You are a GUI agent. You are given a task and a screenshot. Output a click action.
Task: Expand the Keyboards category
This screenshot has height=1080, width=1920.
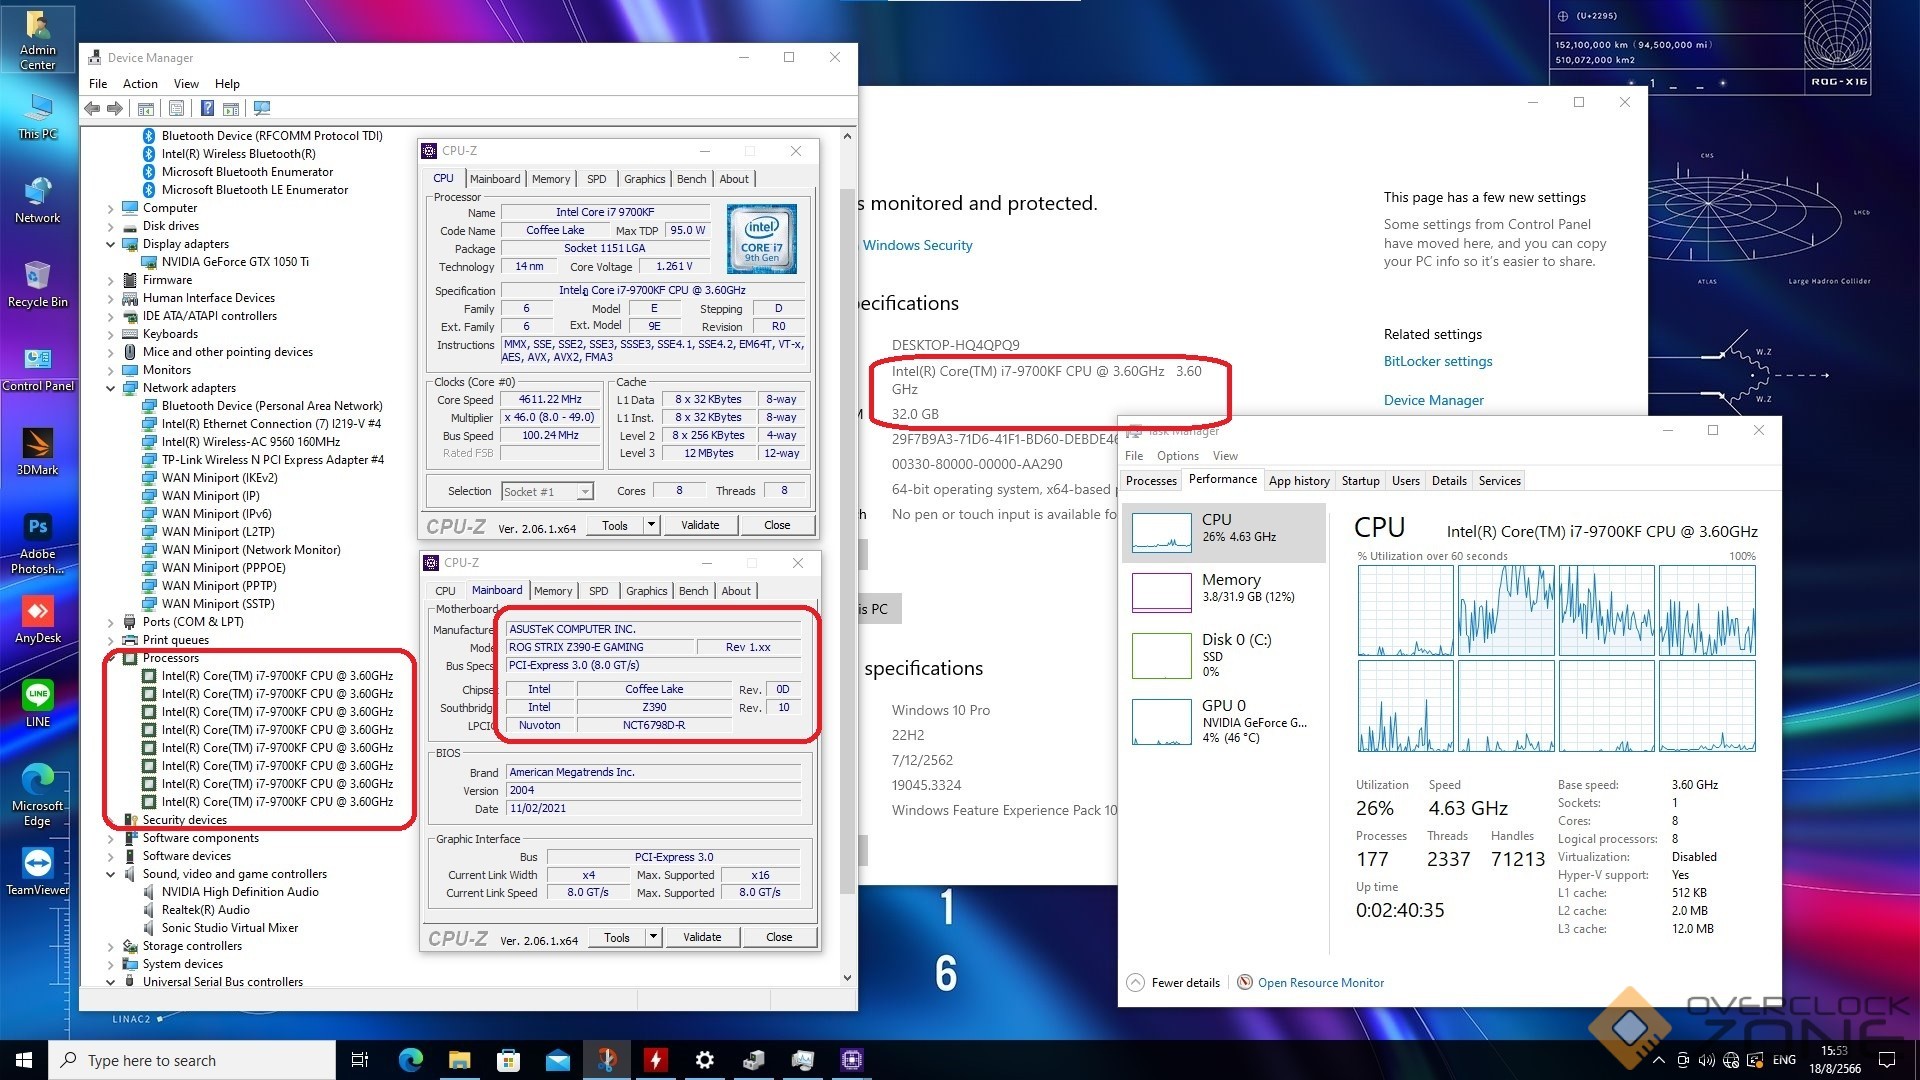click(x=111, y=334)
